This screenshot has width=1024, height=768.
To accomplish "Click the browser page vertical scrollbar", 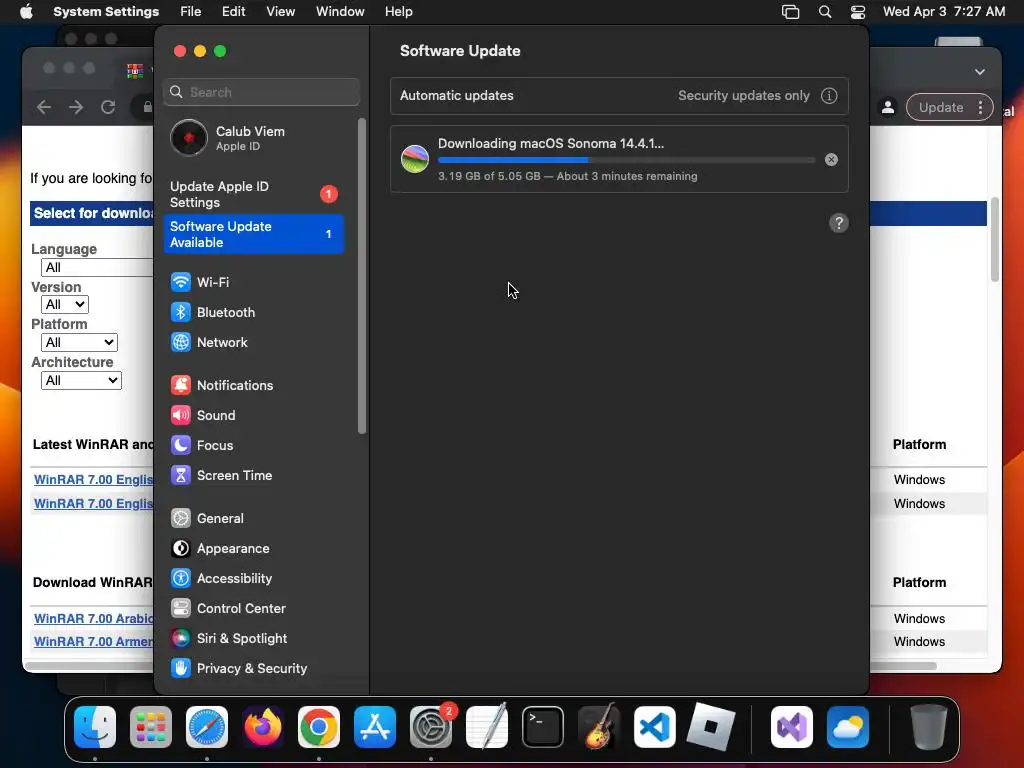I will pos(995,240).
